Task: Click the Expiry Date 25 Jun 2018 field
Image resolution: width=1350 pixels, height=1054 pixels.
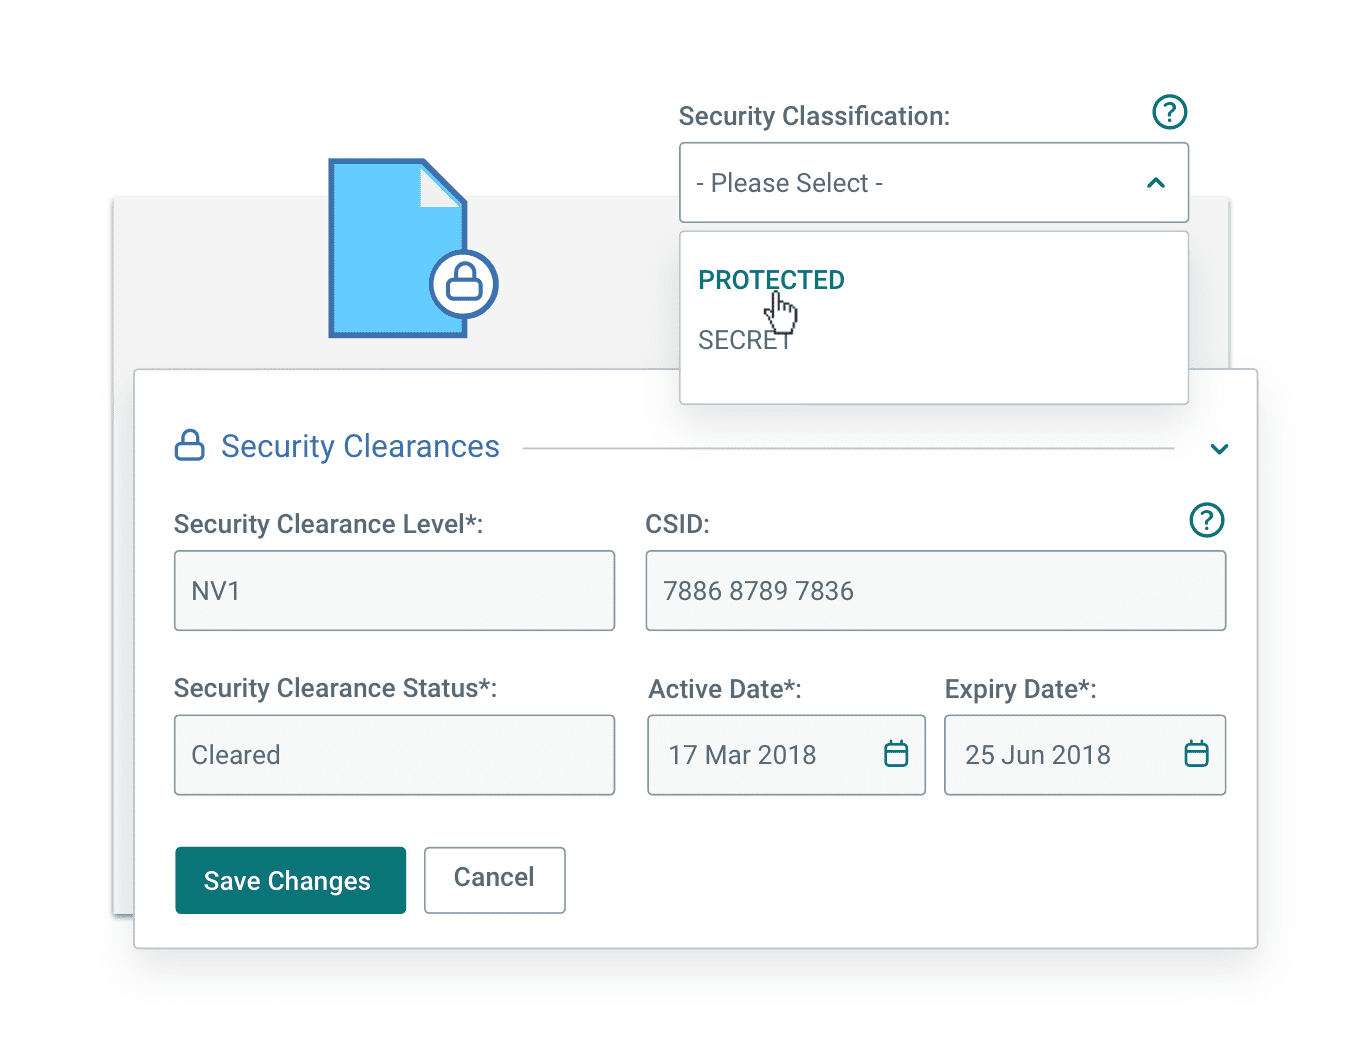Action: pos(1085,755)
